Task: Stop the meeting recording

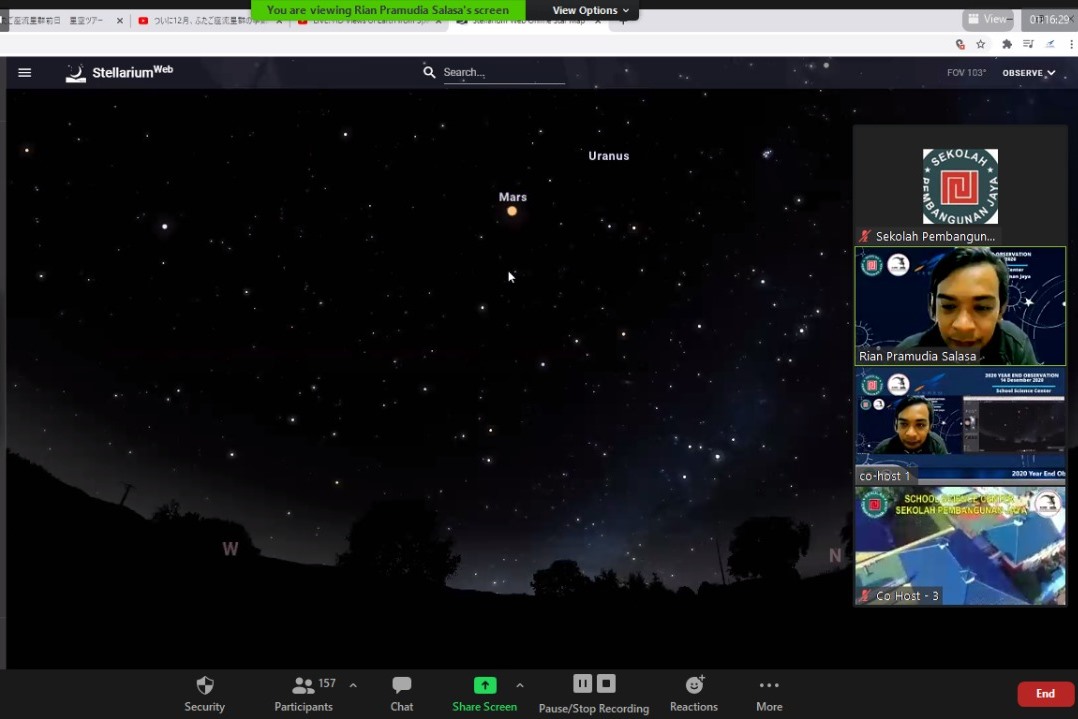Action: [606, 684]
